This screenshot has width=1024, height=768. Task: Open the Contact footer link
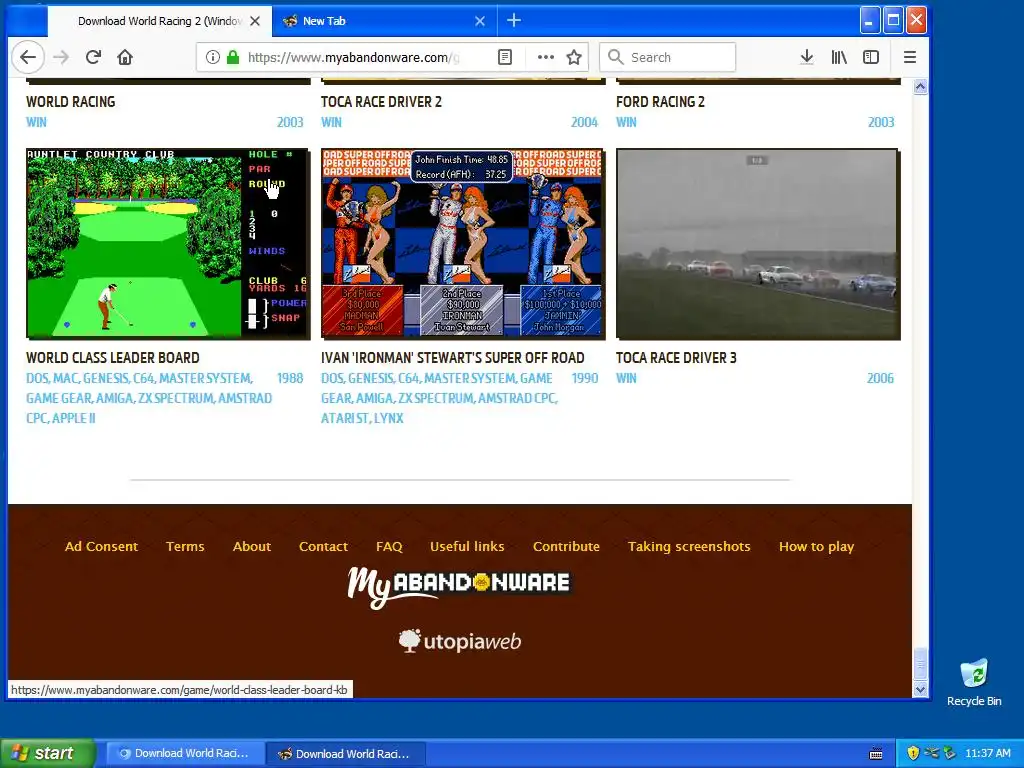(x=323, y=547)
